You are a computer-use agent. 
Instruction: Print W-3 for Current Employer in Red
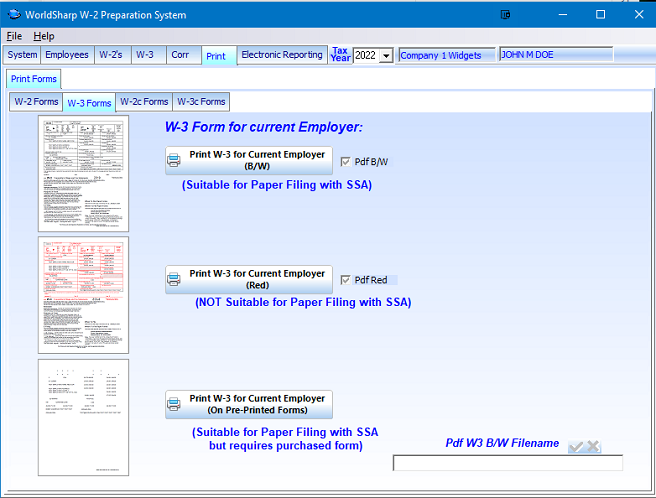click(x=248, y=279)
